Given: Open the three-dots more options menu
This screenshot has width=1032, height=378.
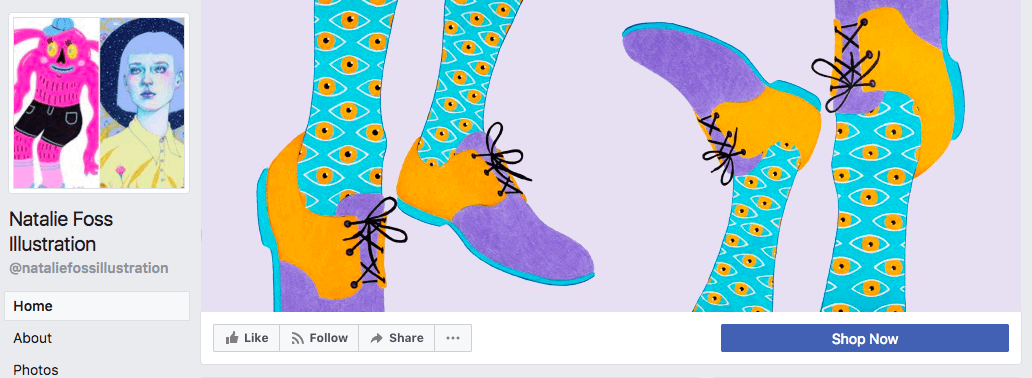Looking at the screenshot, I should tap(453, 338).
